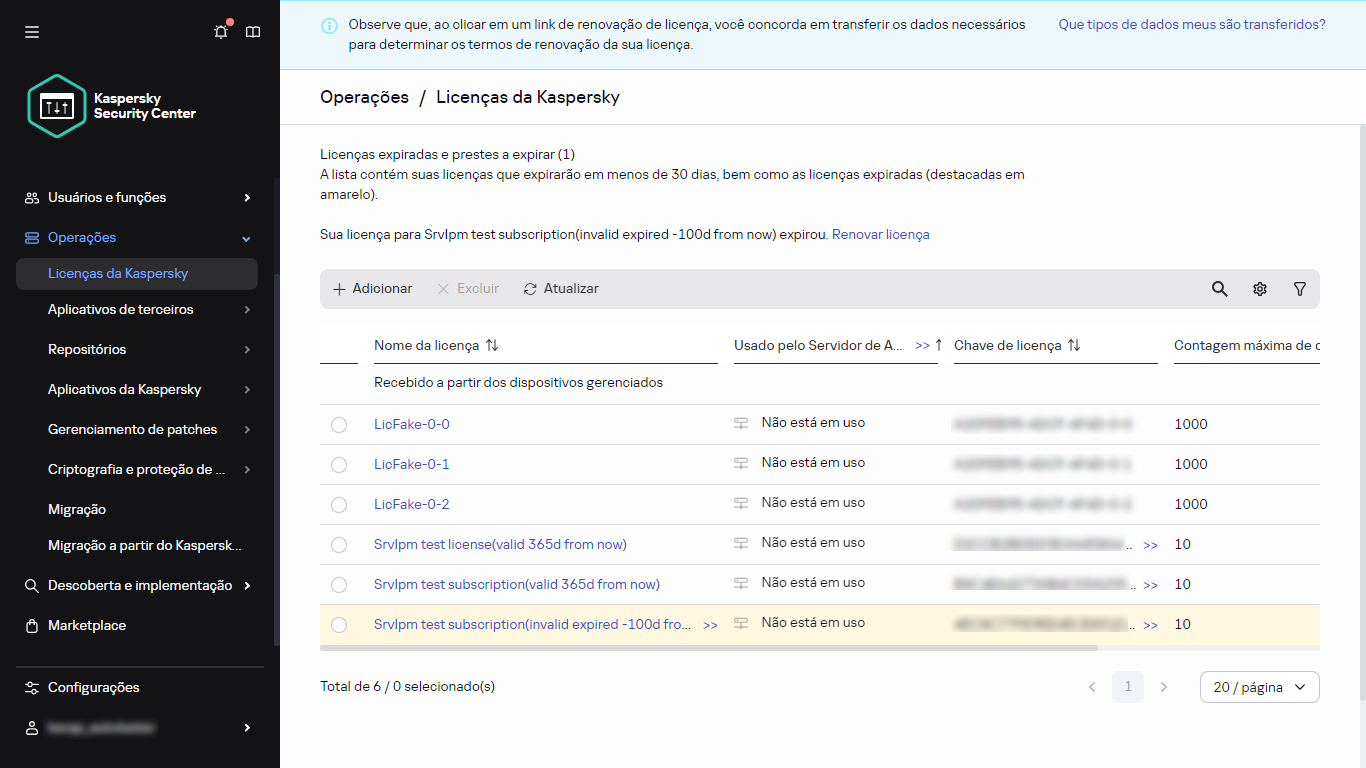Open the notifications bell icon
The height and width of the screenshot is (768, 1366).
point(221,32)
